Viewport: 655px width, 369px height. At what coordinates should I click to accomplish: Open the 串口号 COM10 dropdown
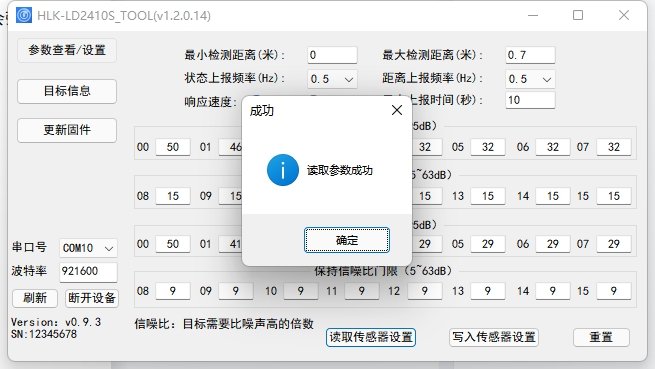(x=88, y=248)
